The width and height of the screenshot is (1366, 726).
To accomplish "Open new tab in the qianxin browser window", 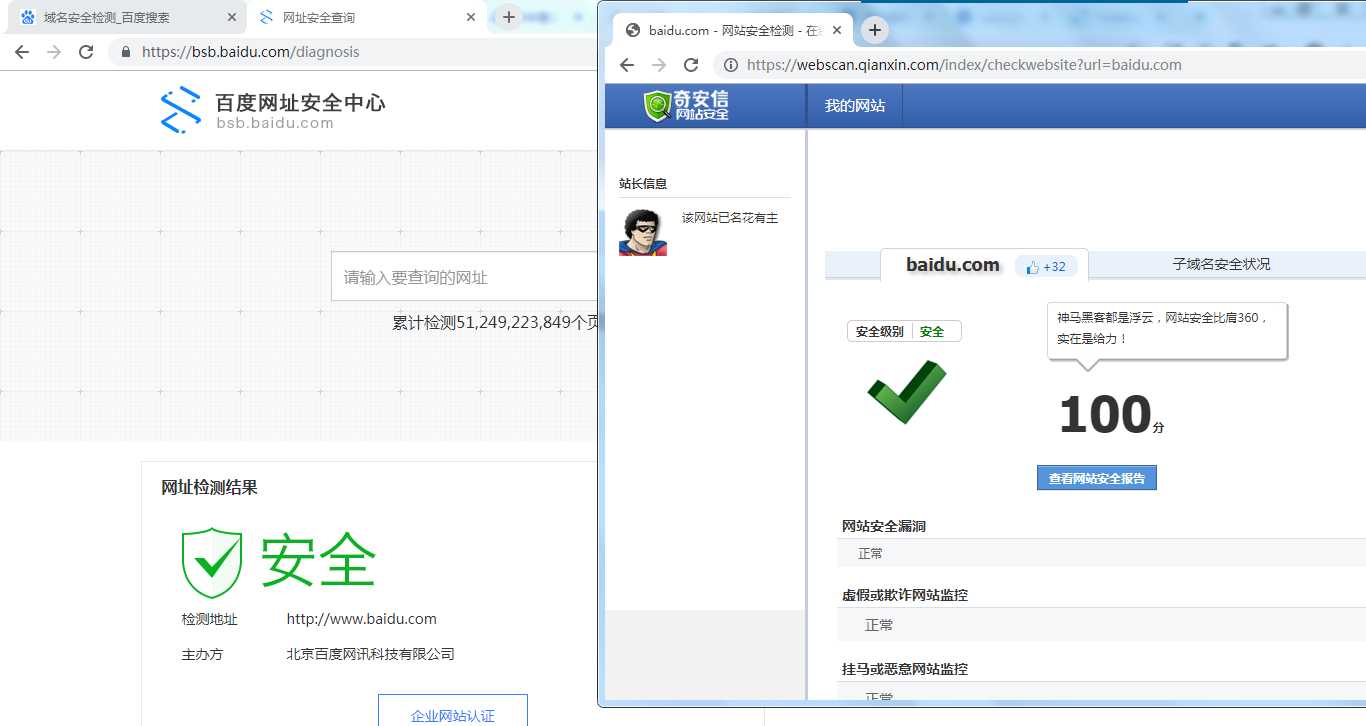I will pos(875,30).
